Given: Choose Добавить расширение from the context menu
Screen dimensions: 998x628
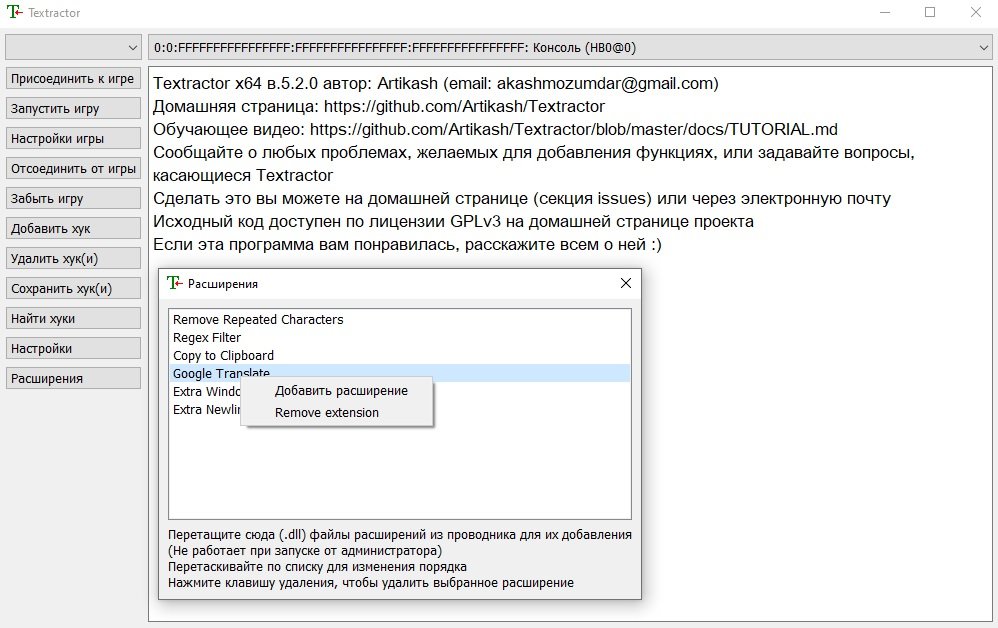Looking at the screenshot, I should 341,391.
